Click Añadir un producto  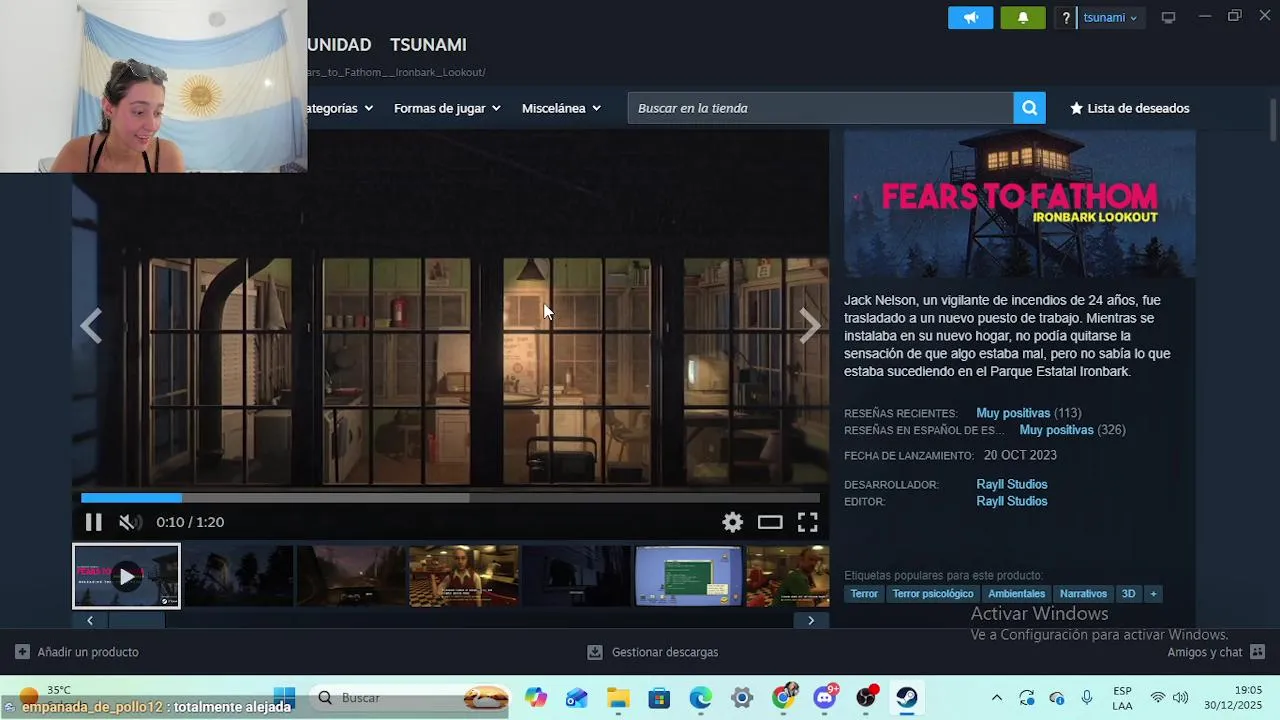[x=77, y=652]
